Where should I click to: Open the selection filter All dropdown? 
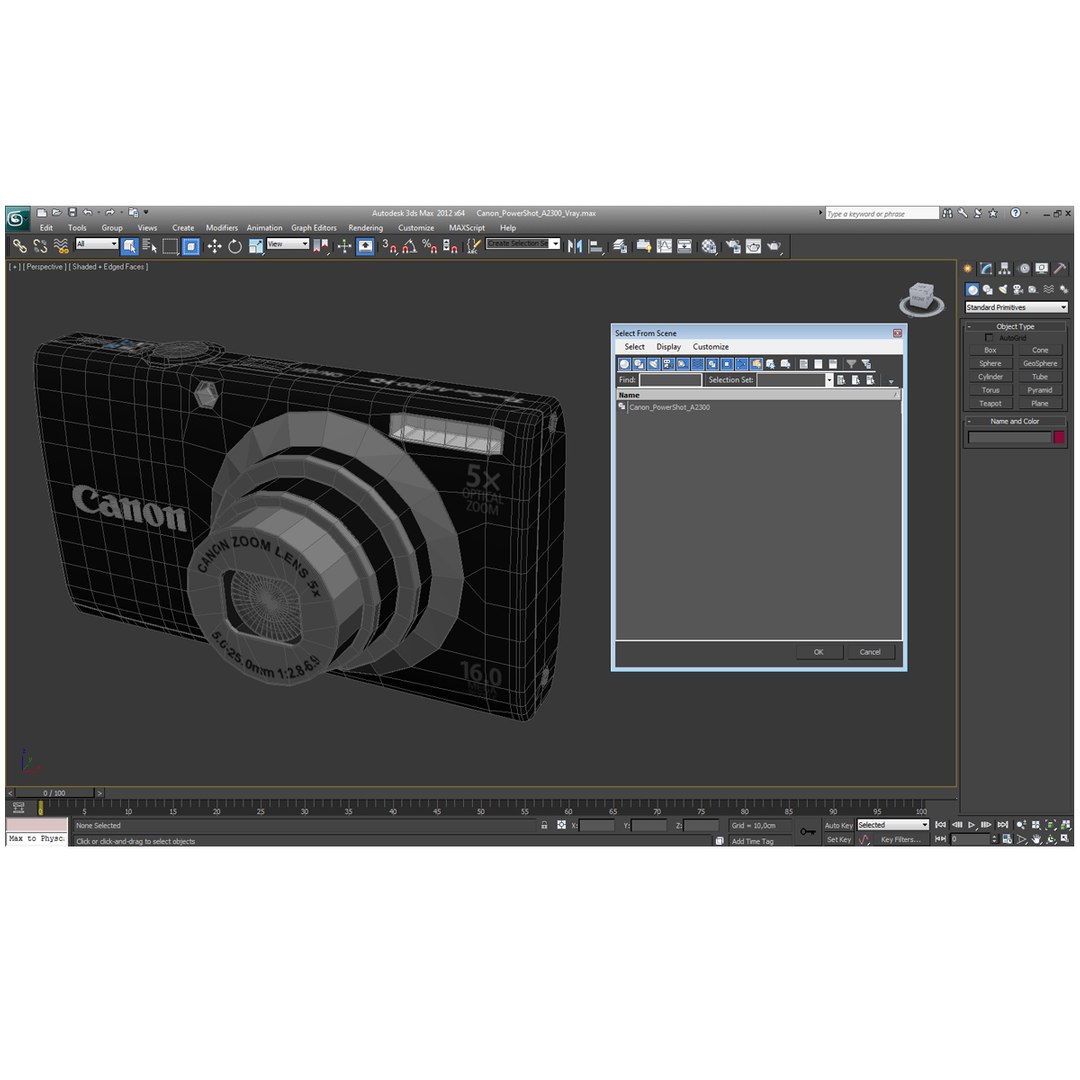pyautogui.click(x=96, y=244)
